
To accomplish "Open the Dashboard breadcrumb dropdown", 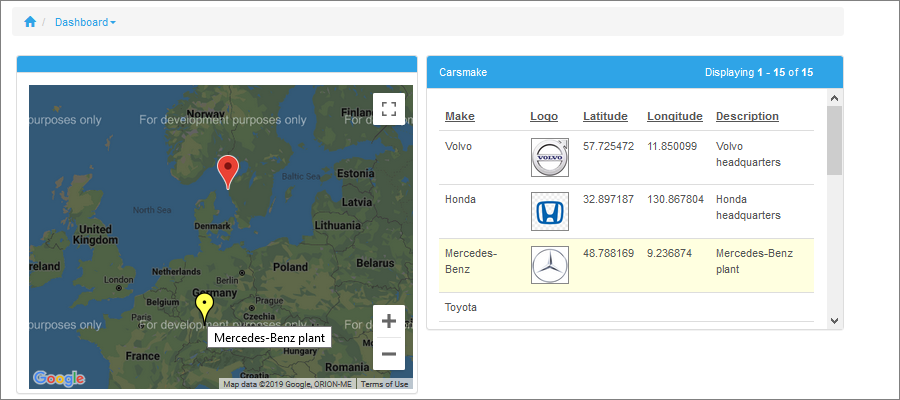I will [85, 22].
